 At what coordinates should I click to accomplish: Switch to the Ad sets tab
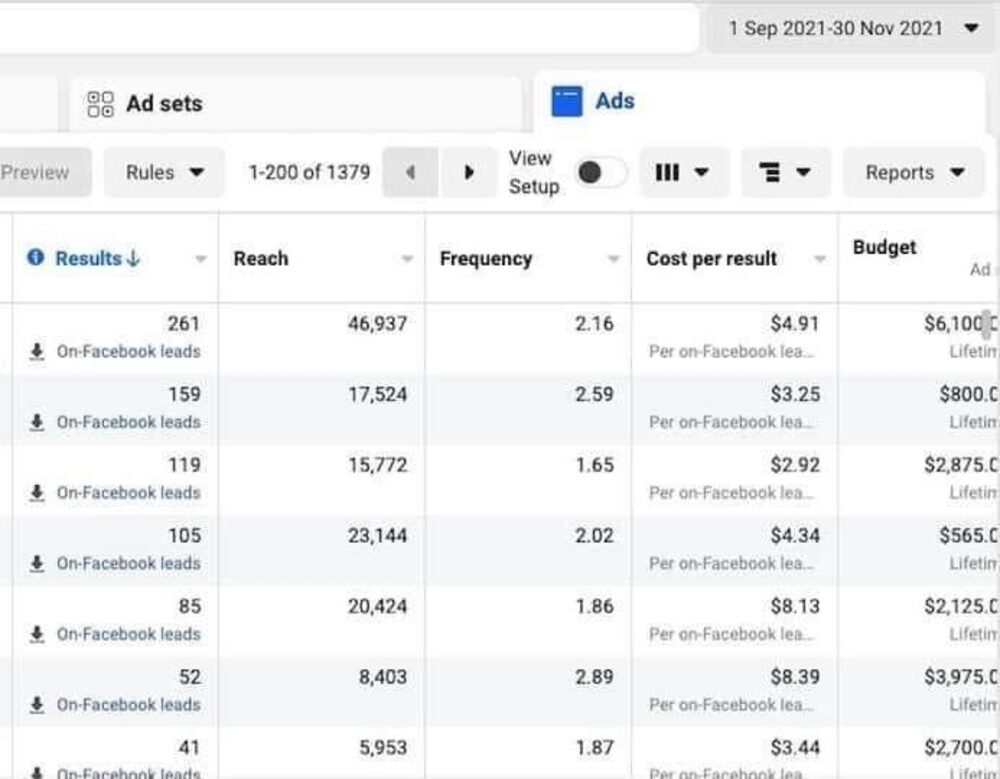point(295,103)
